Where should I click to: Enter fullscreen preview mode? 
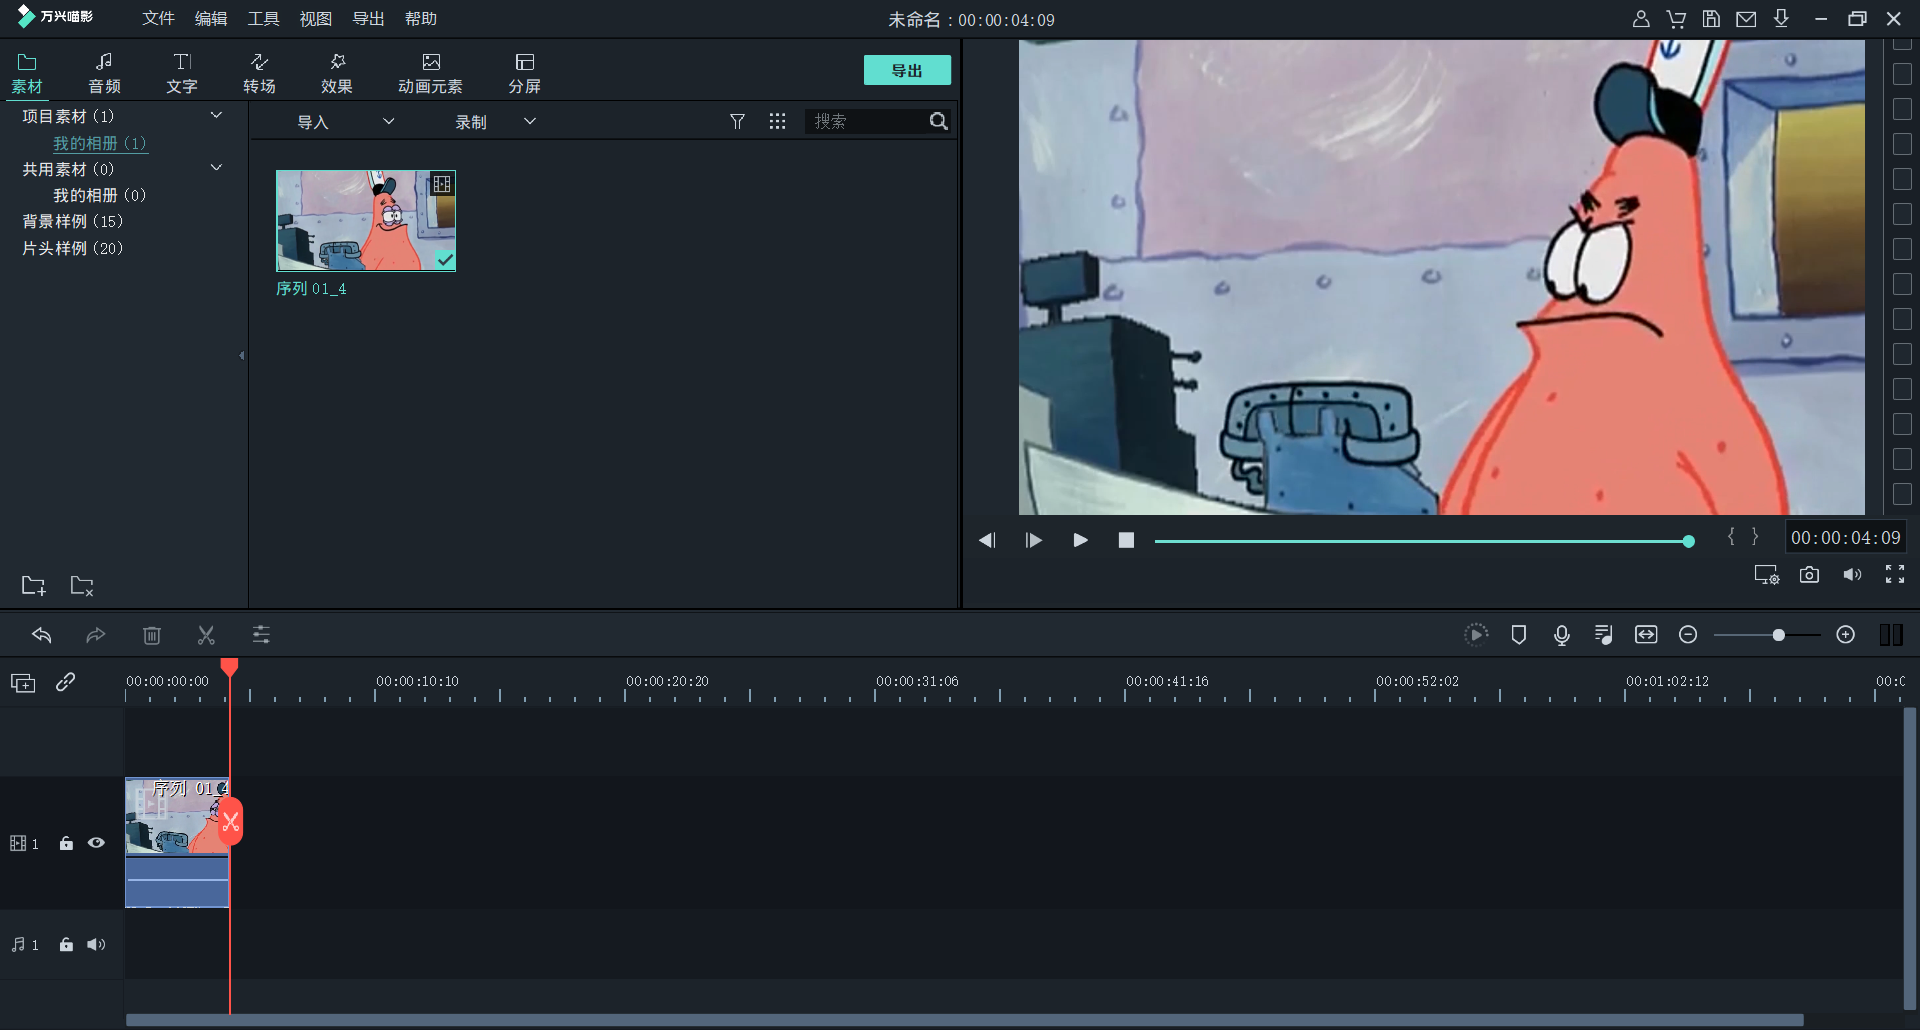pos(1894,575)
